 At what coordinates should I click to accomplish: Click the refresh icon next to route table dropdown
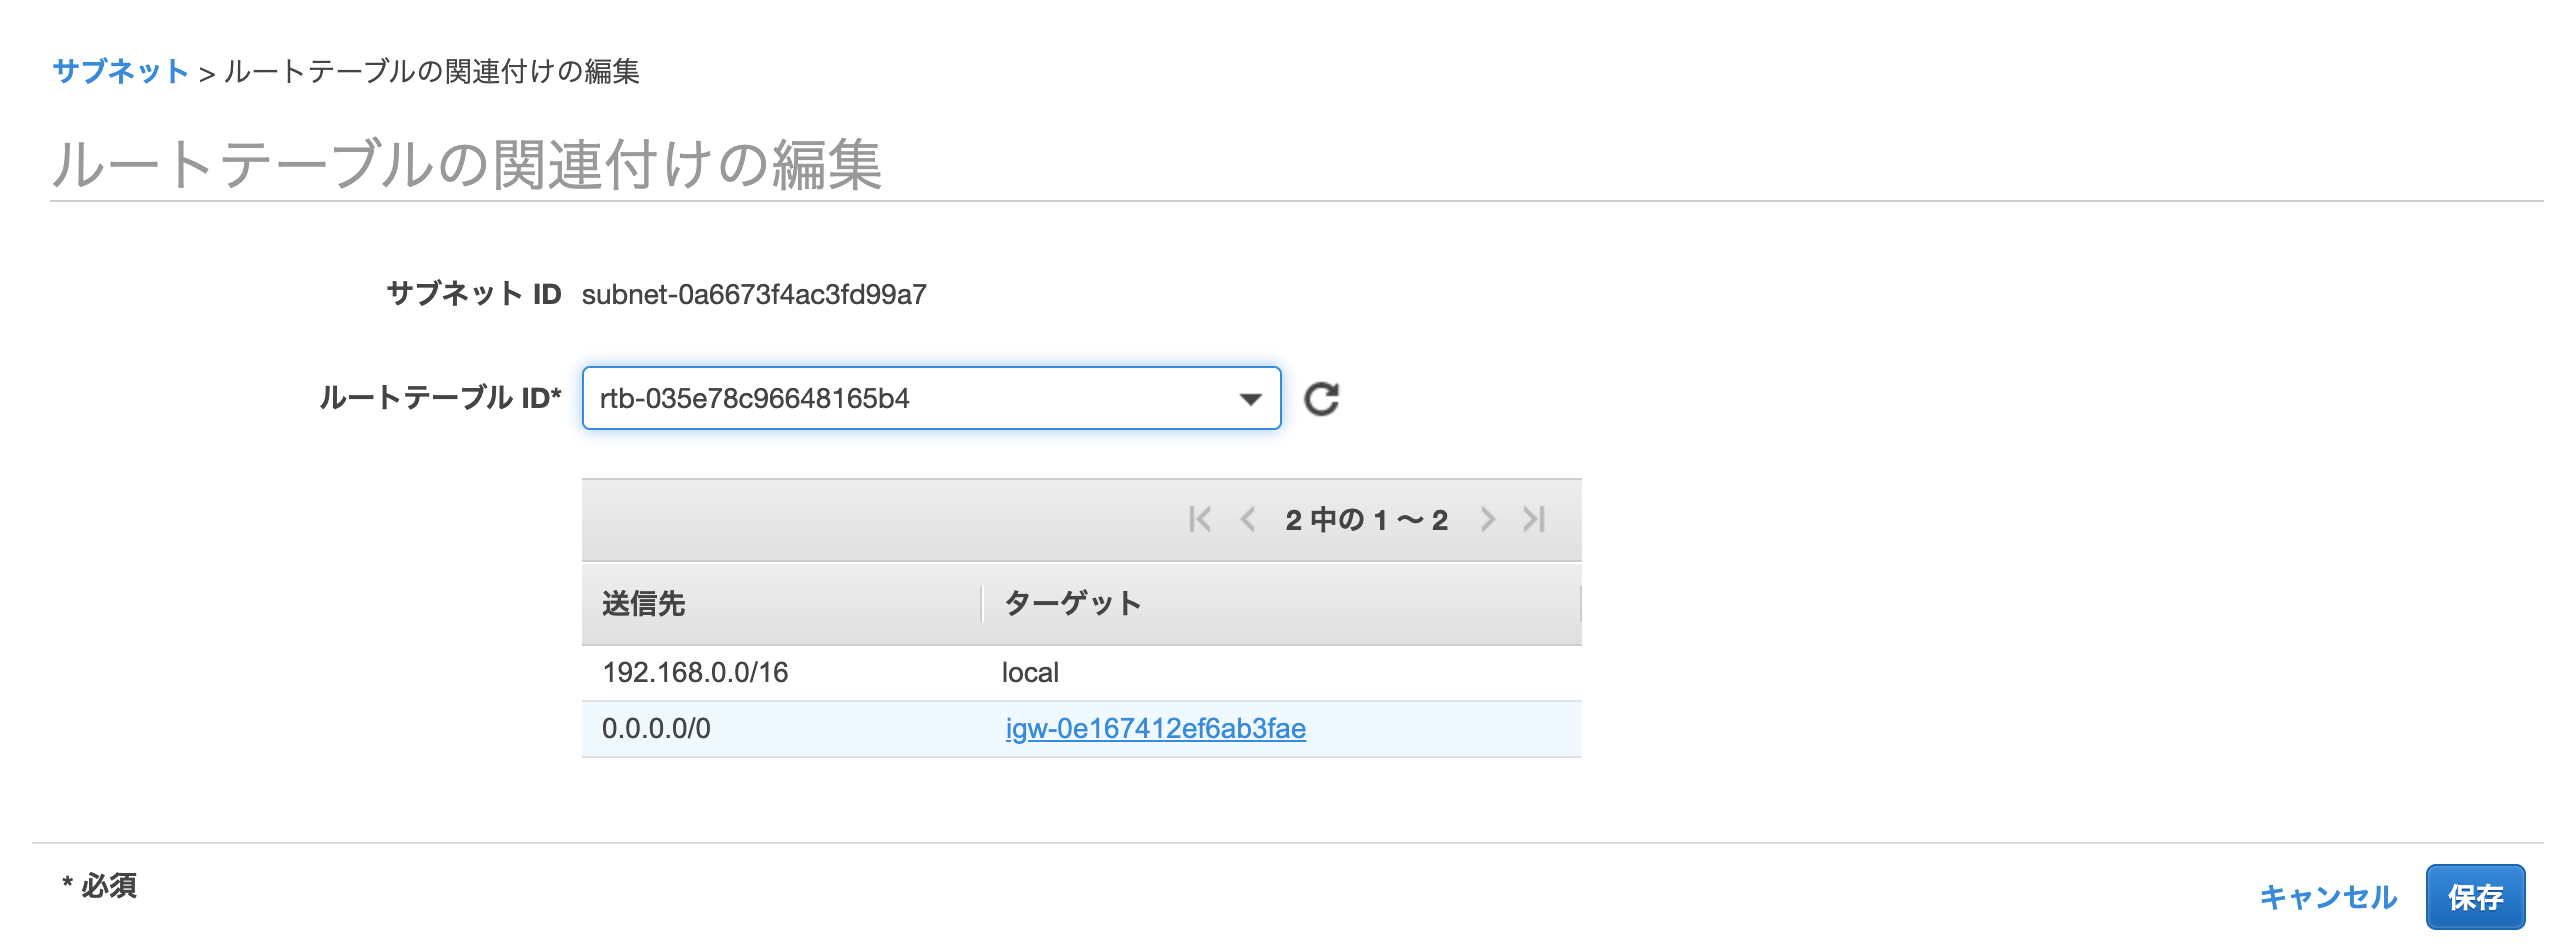(x=1321, y=399)
